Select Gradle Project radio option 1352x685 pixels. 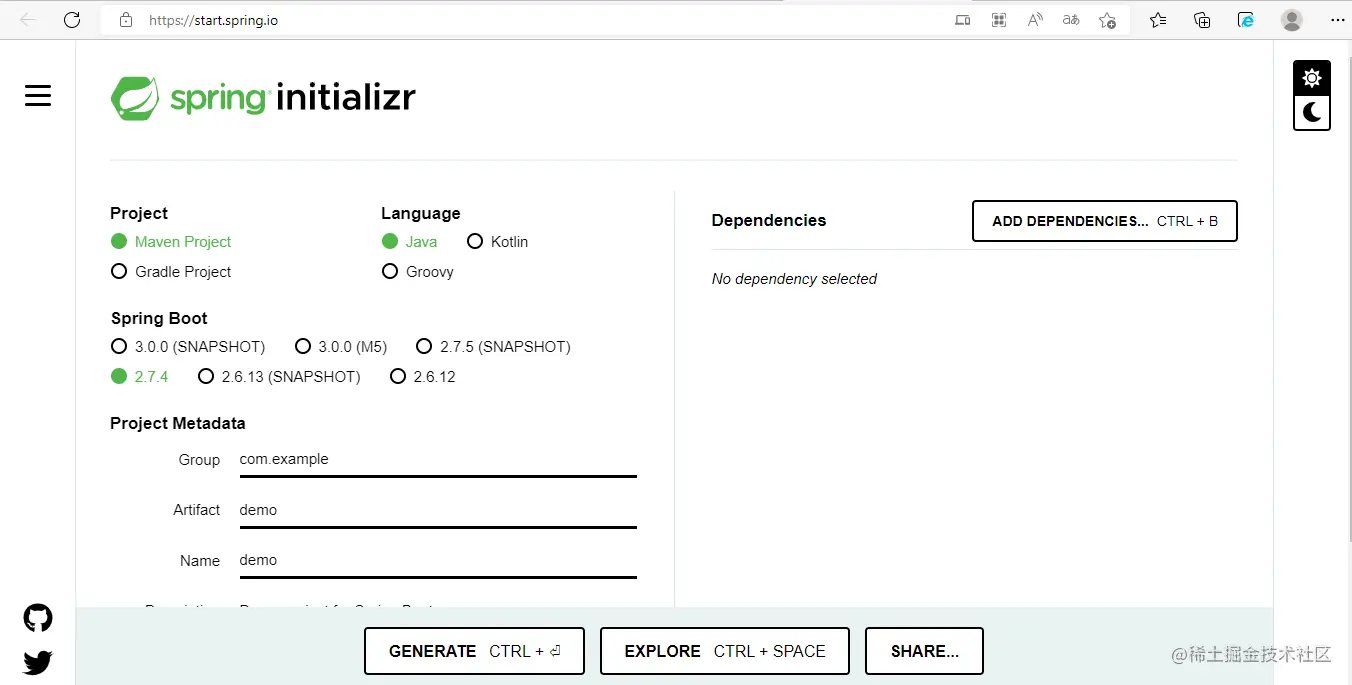pos(171,272)
